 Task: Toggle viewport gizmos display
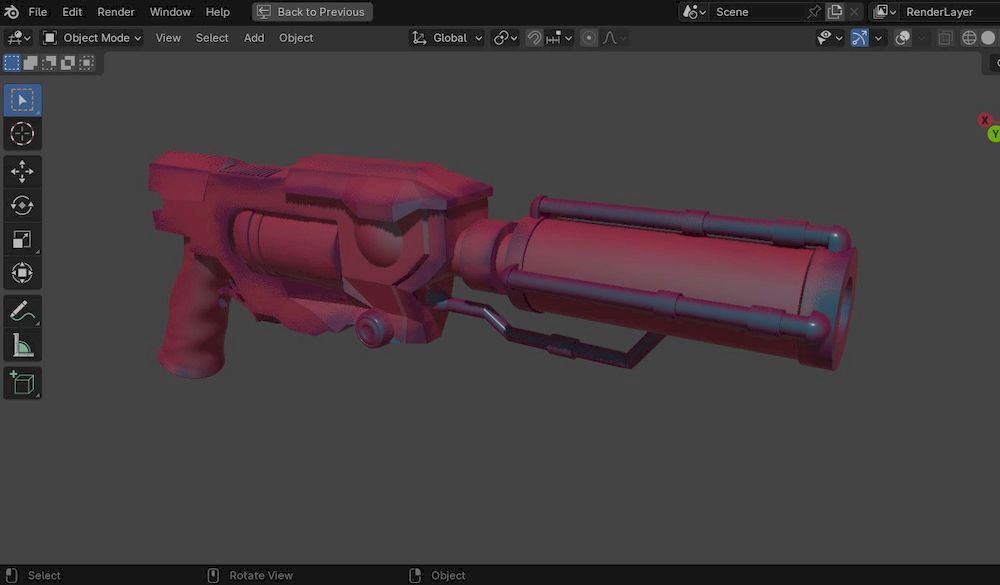click(859, 38)
